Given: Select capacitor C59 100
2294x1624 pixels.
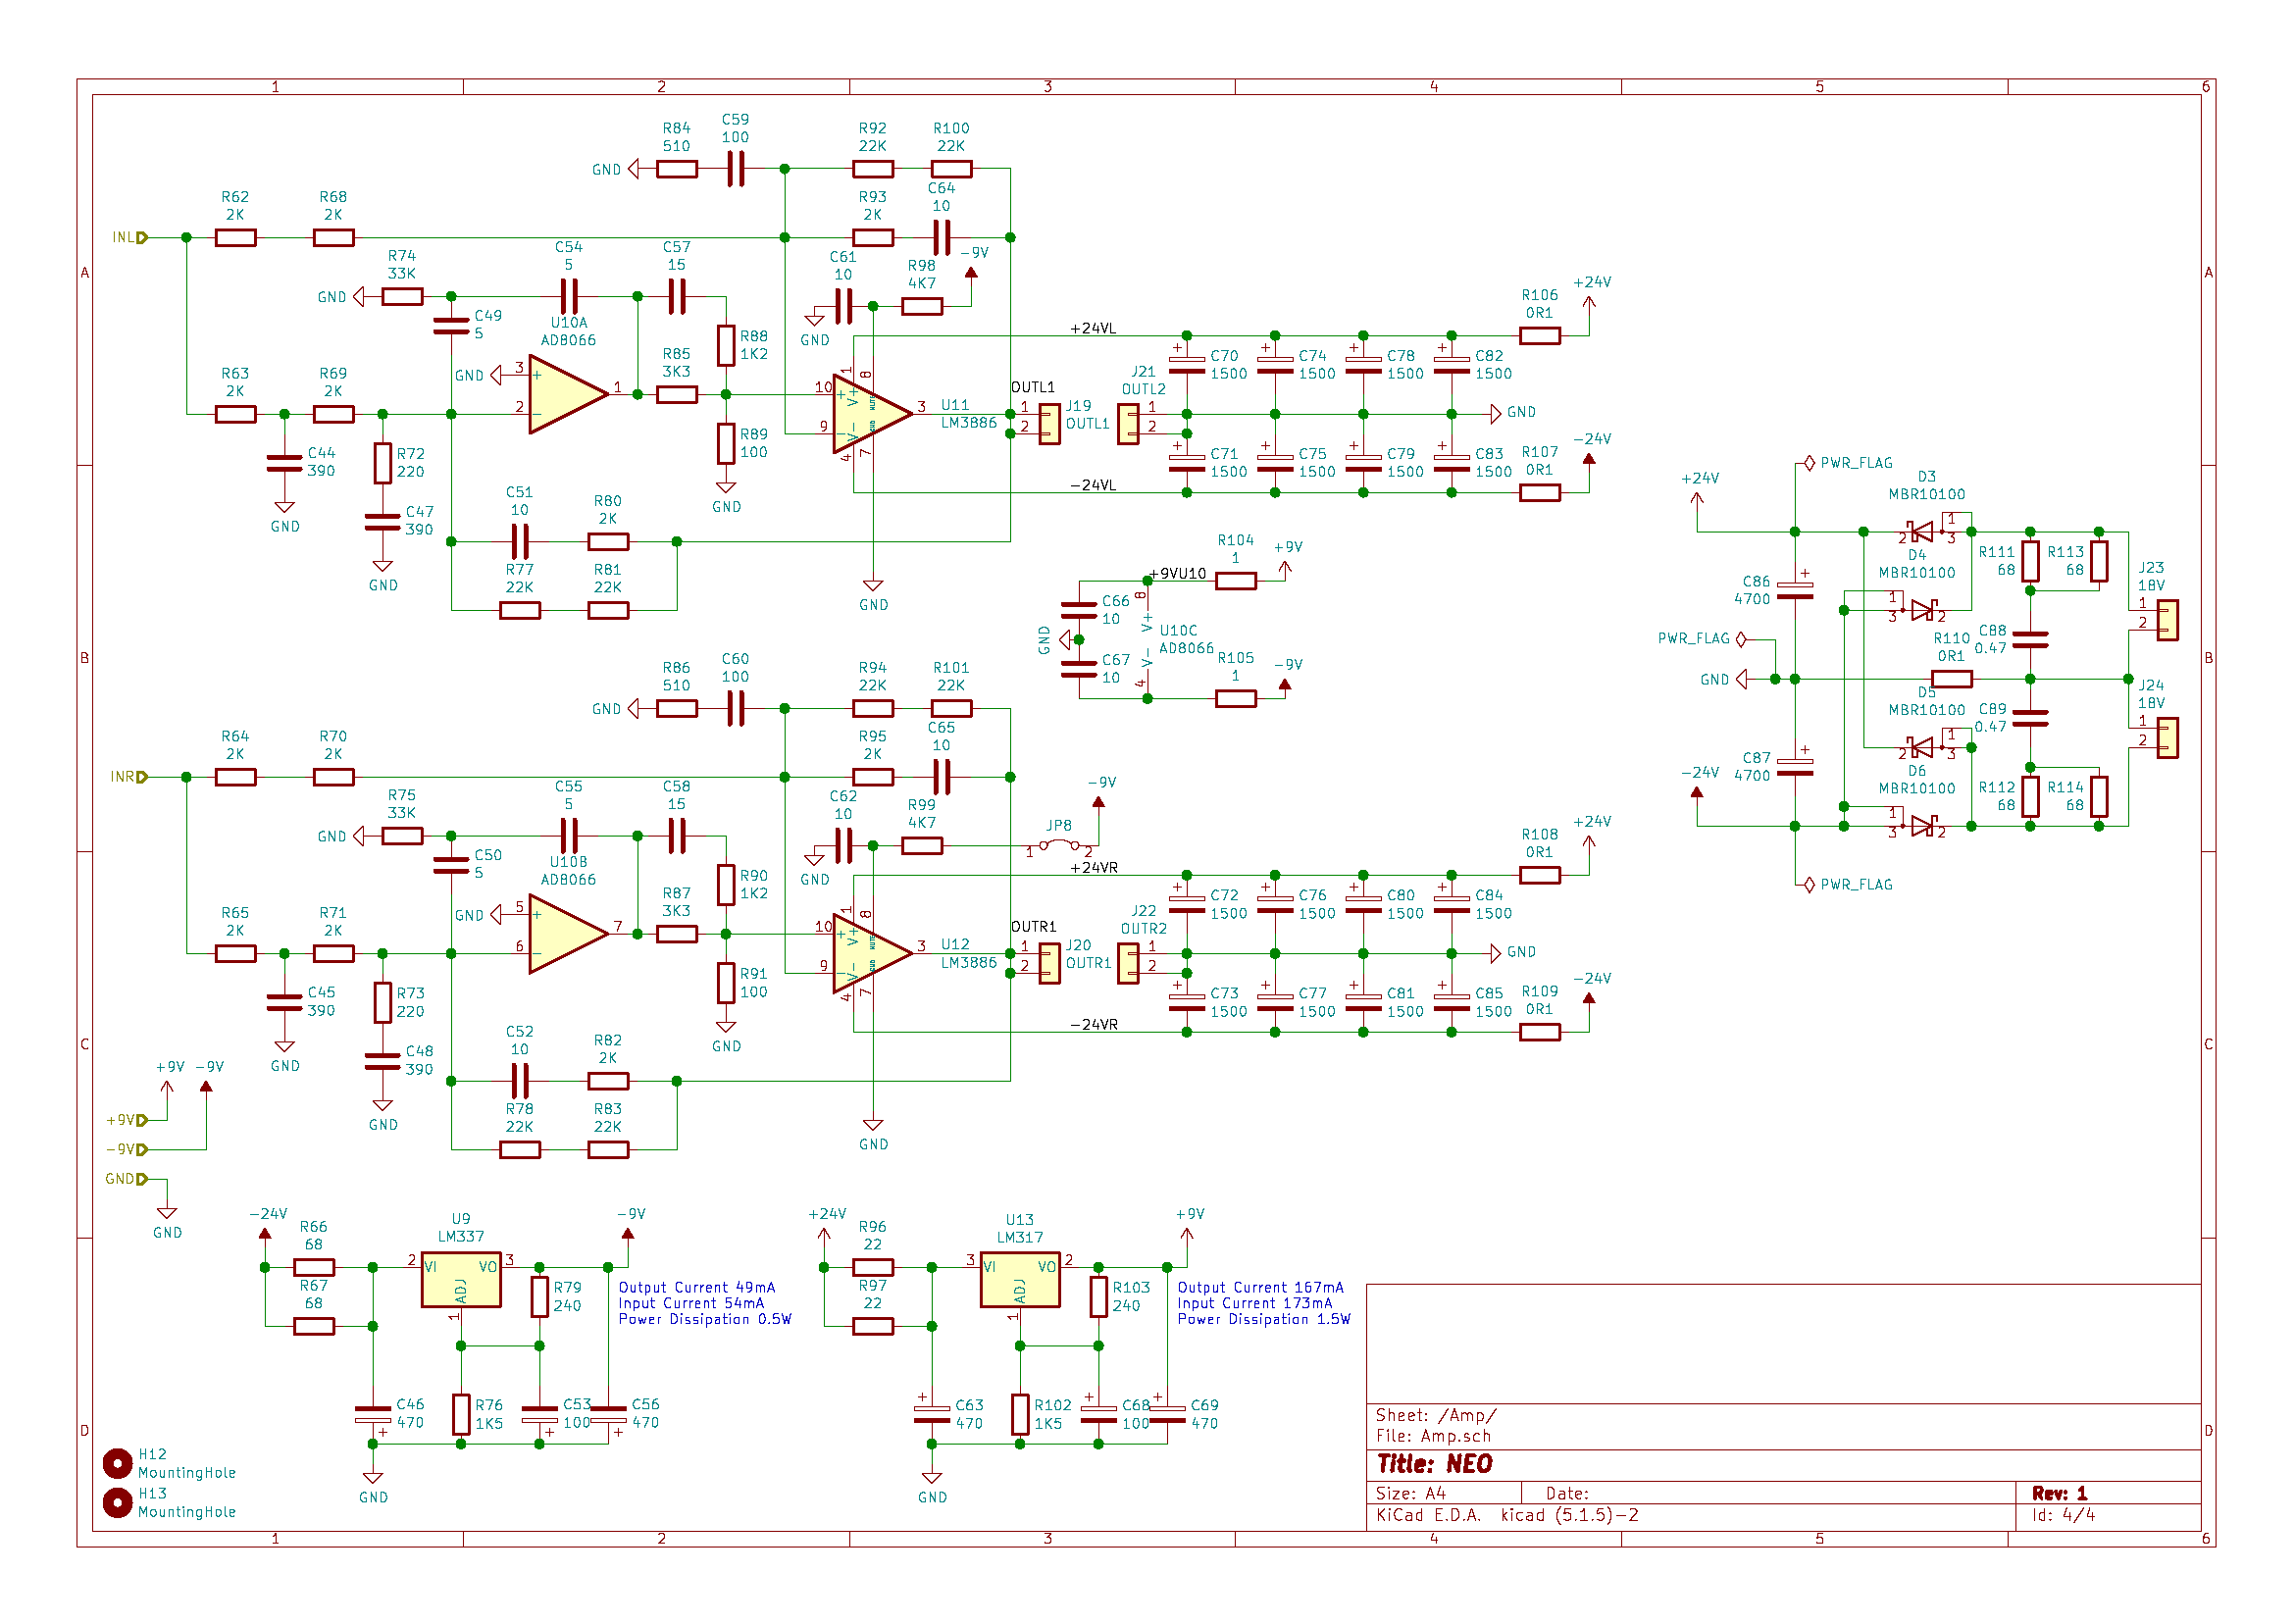Looking at the screenshot, I should tap(735, 169).
